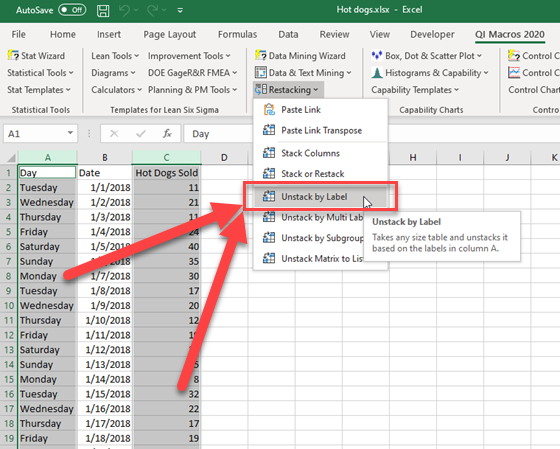Viewport: 560px width, 449px height.
Task: Choose Unstack by Subgroup menu item
Action: [309, 238]
